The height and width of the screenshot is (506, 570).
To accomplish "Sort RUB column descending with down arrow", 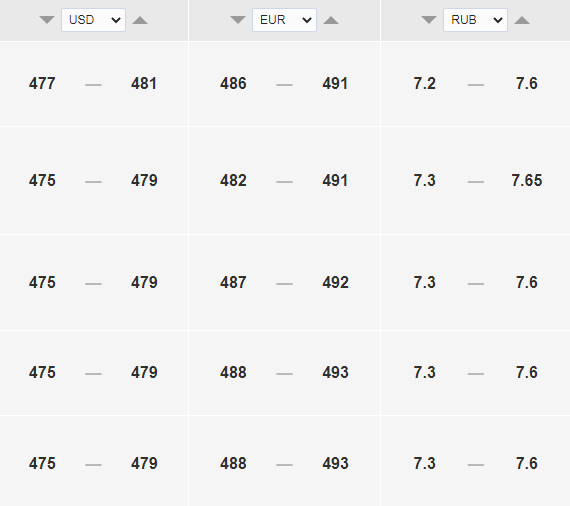I will pyautogui.click(x=429, y=20).
